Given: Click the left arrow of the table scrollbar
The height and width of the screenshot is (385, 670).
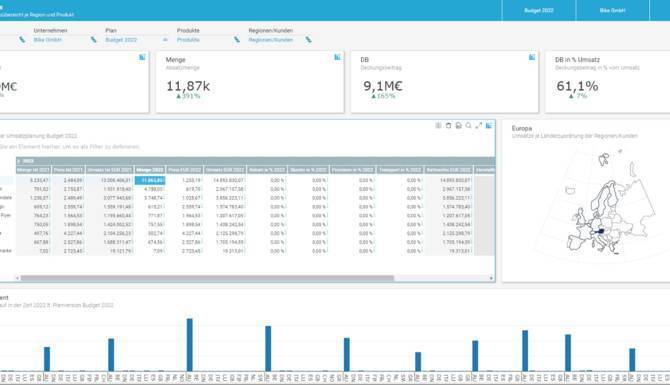Looking at the screenshot, I should (18, 278).
